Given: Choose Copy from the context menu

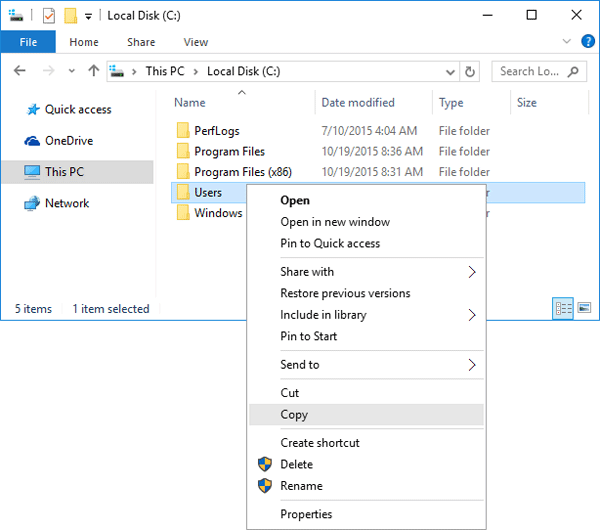Looking at the screenshot, I should coord(294,415).
